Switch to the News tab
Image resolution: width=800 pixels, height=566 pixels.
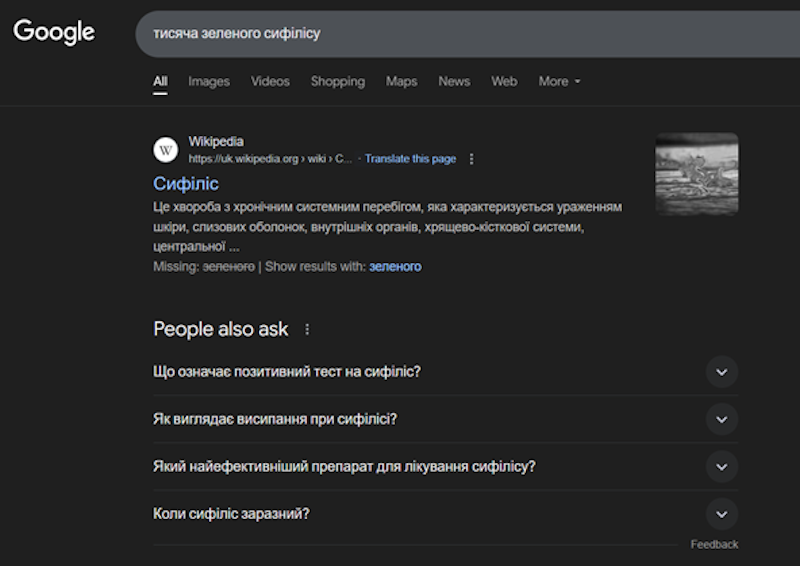click(x=454, y=82)
